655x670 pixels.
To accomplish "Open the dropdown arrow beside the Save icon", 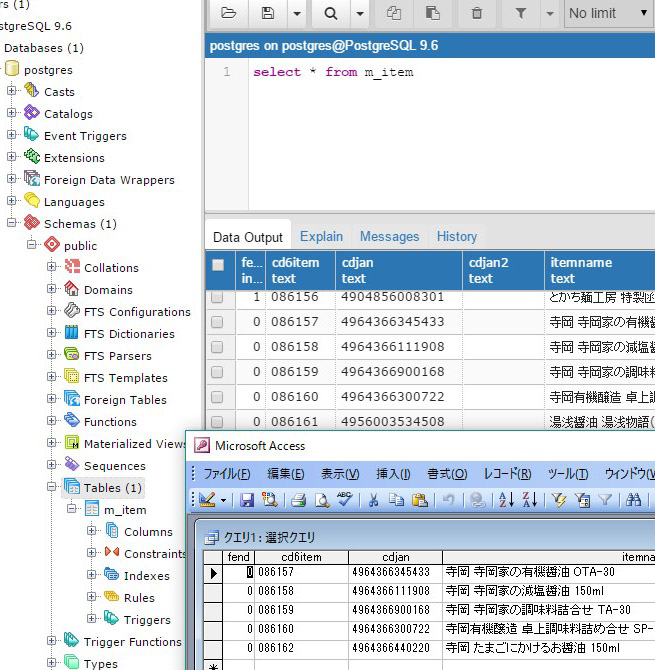I will (297, 14).
